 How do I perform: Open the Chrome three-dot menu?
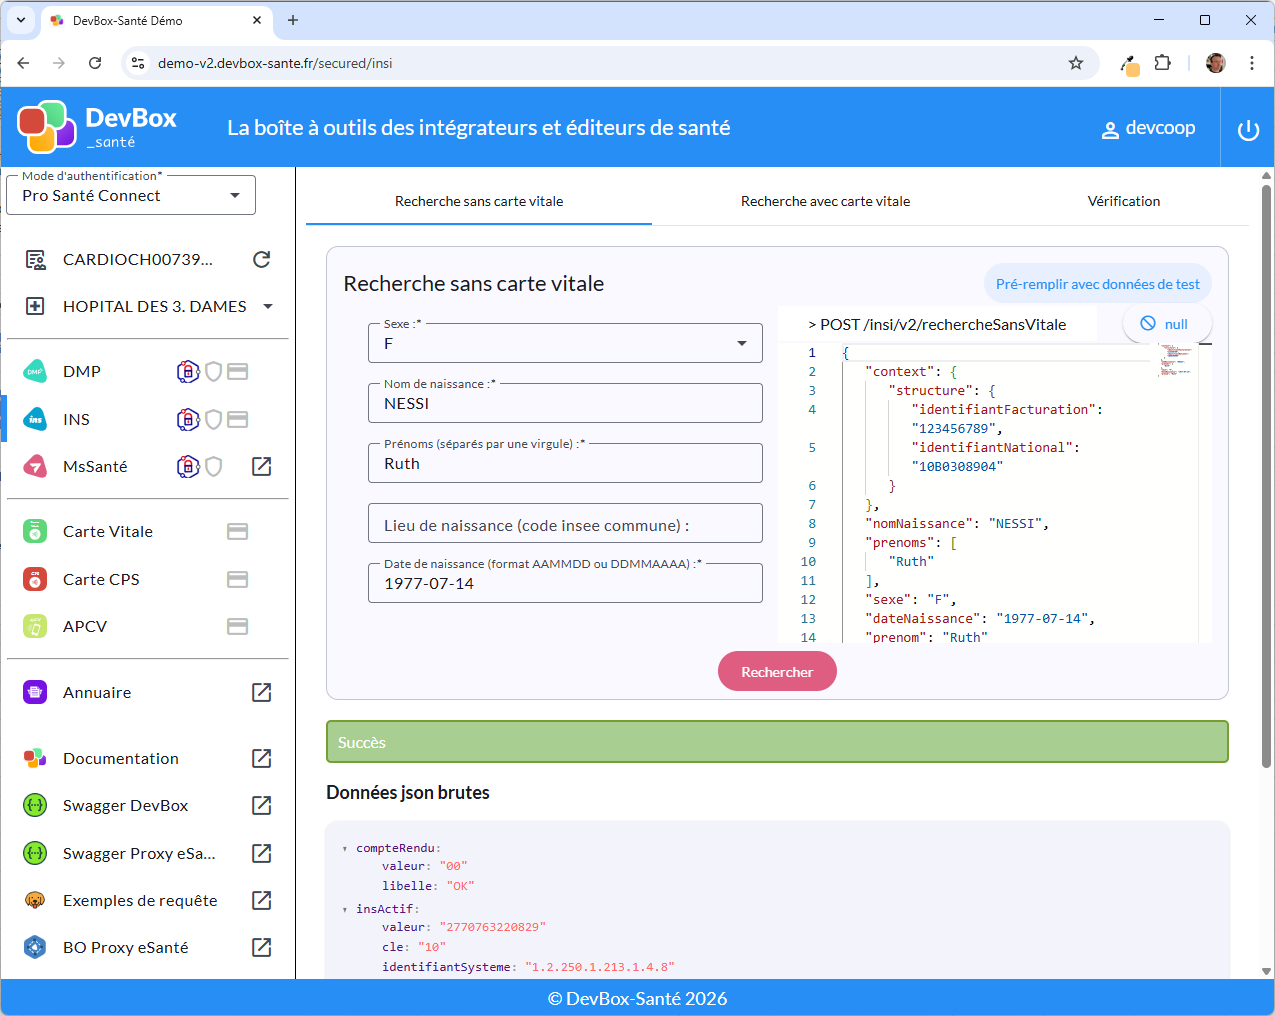point(1251,63)
